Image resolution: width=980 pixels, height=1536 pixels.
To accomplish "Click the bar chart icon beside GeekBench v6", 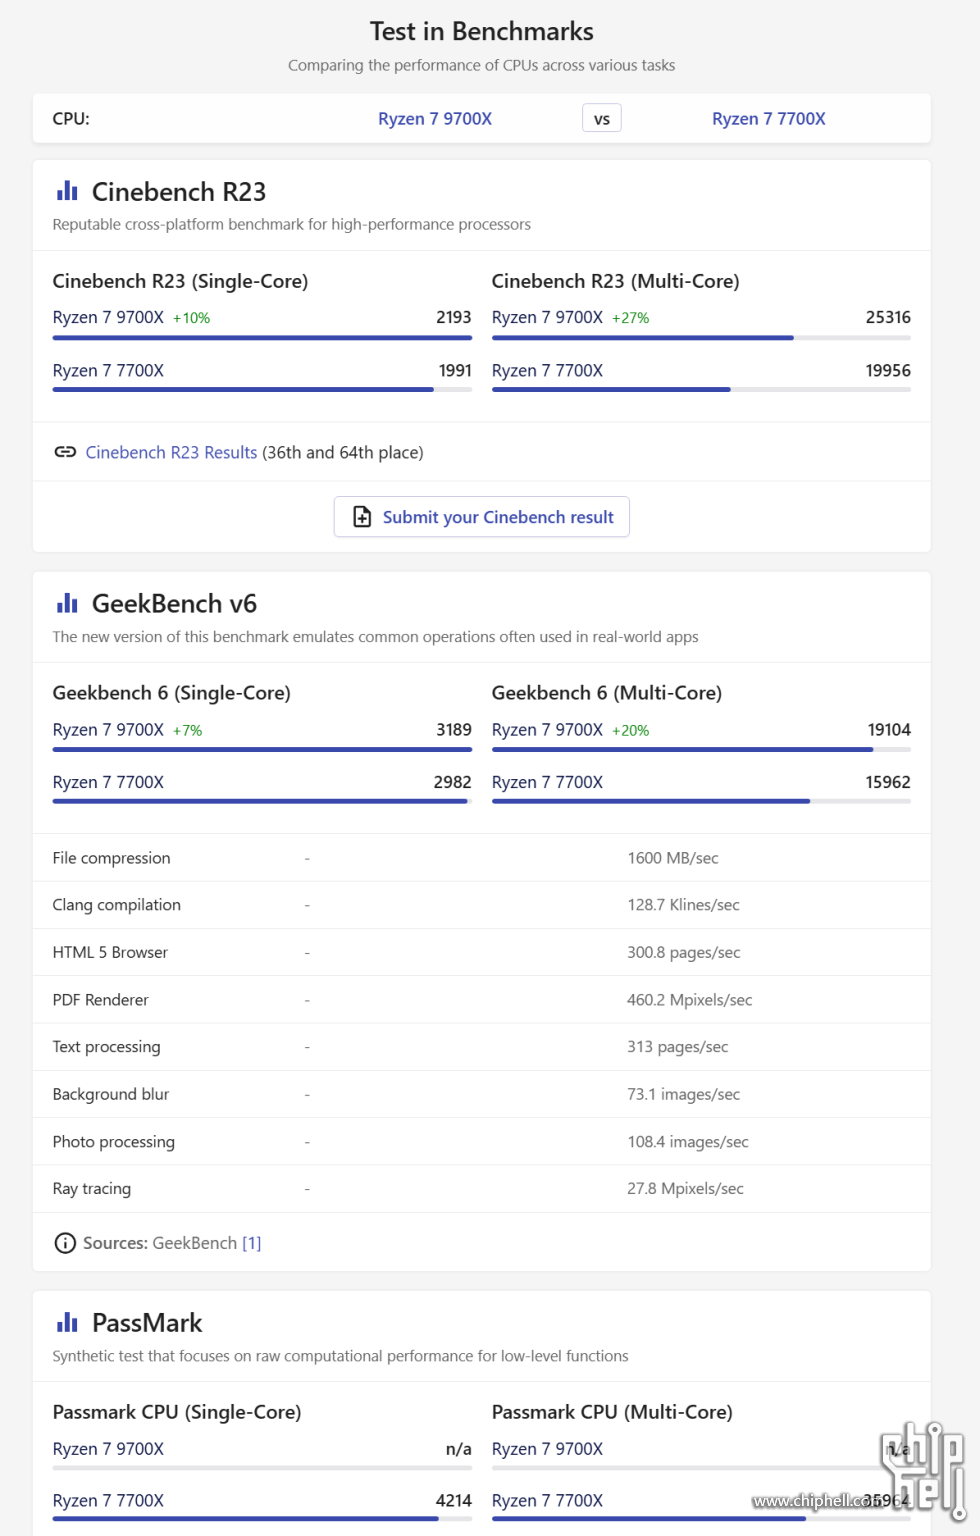I will (67, 603).
